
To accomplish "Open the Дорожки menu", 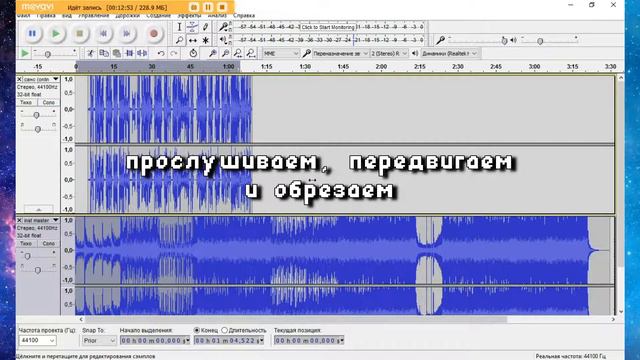I will [127, 16].
